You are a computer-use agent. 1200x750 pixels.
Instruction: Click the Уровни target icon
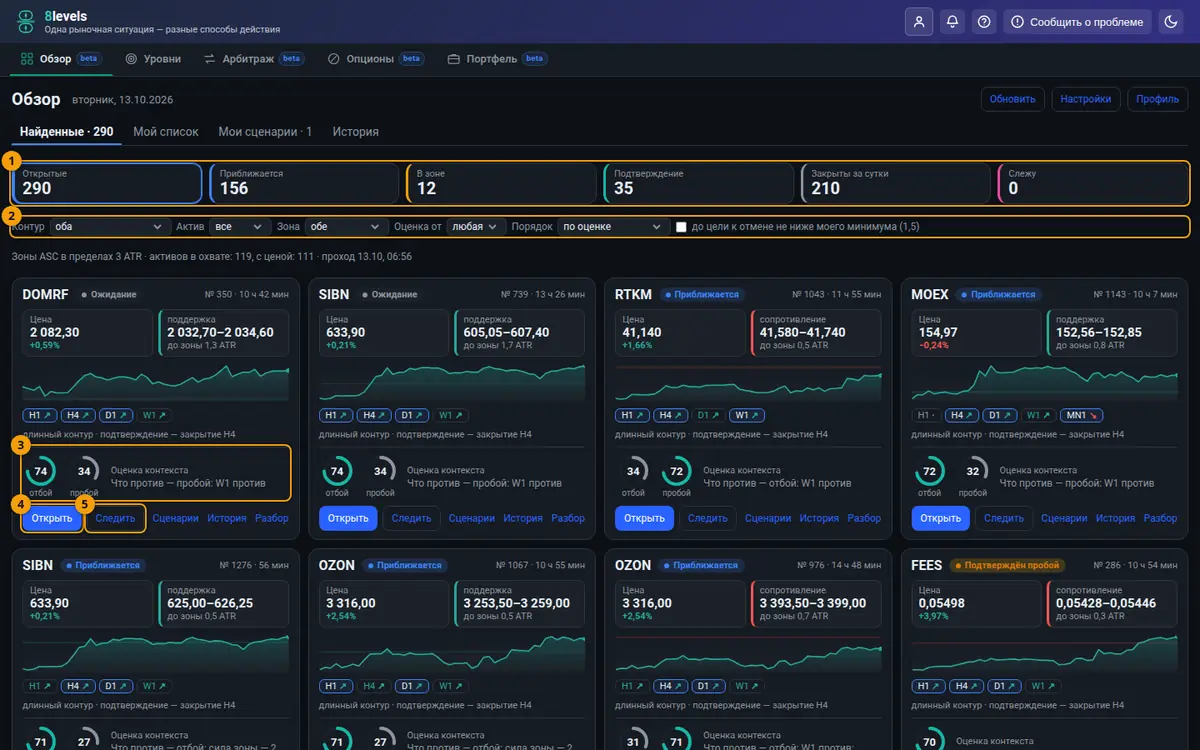coord(131,59)
